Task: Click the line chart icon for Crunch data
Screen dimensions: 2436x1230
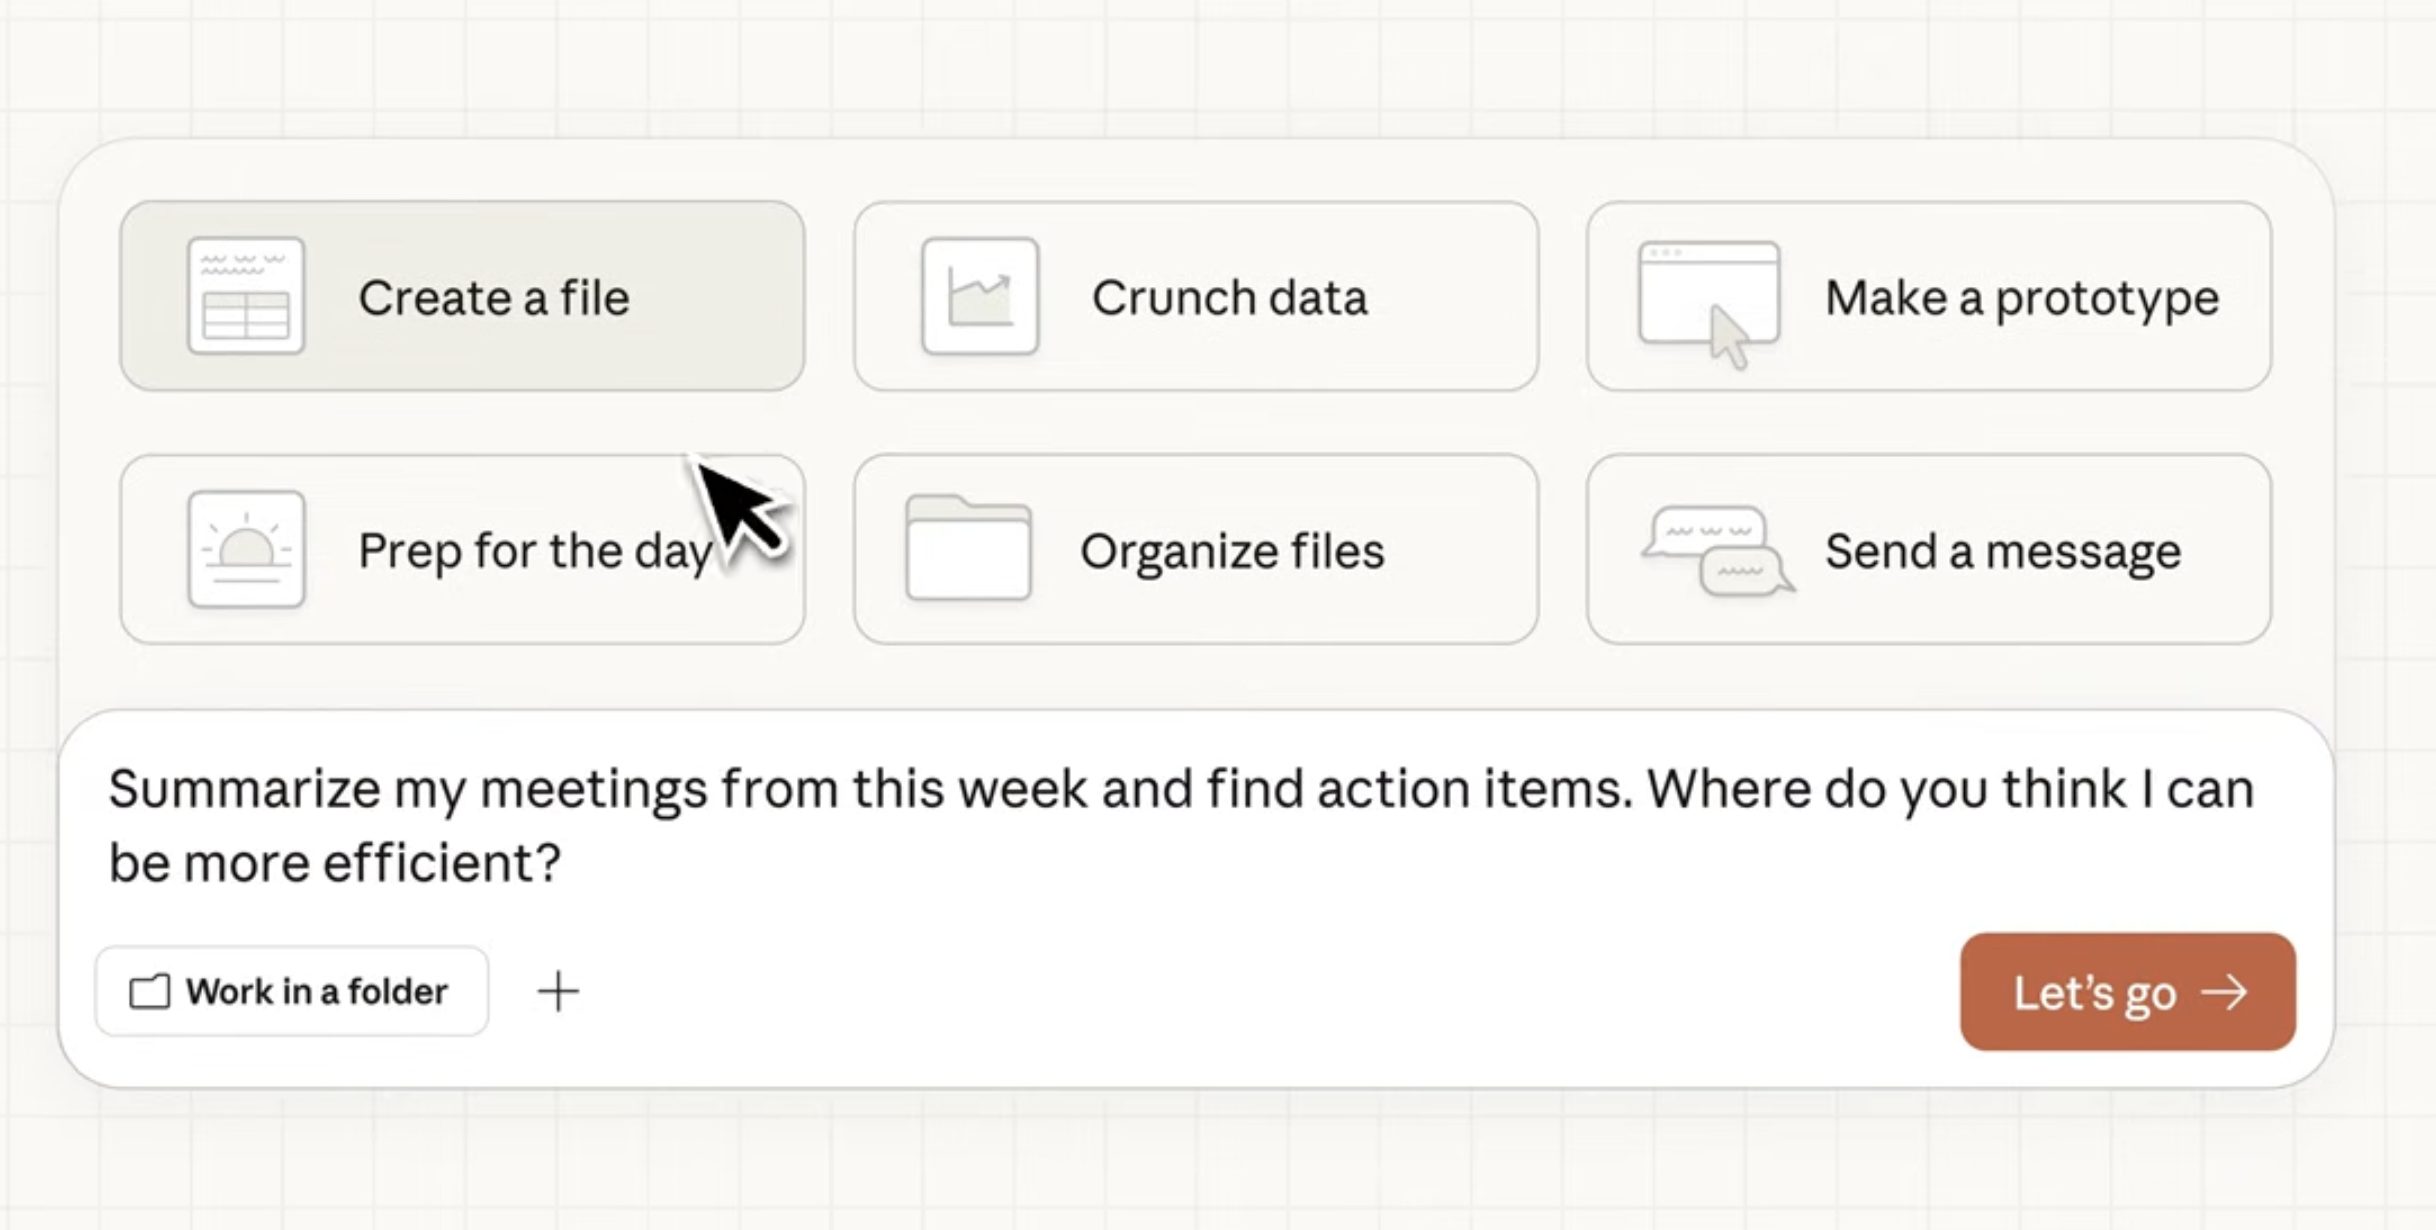Action: 980,296
